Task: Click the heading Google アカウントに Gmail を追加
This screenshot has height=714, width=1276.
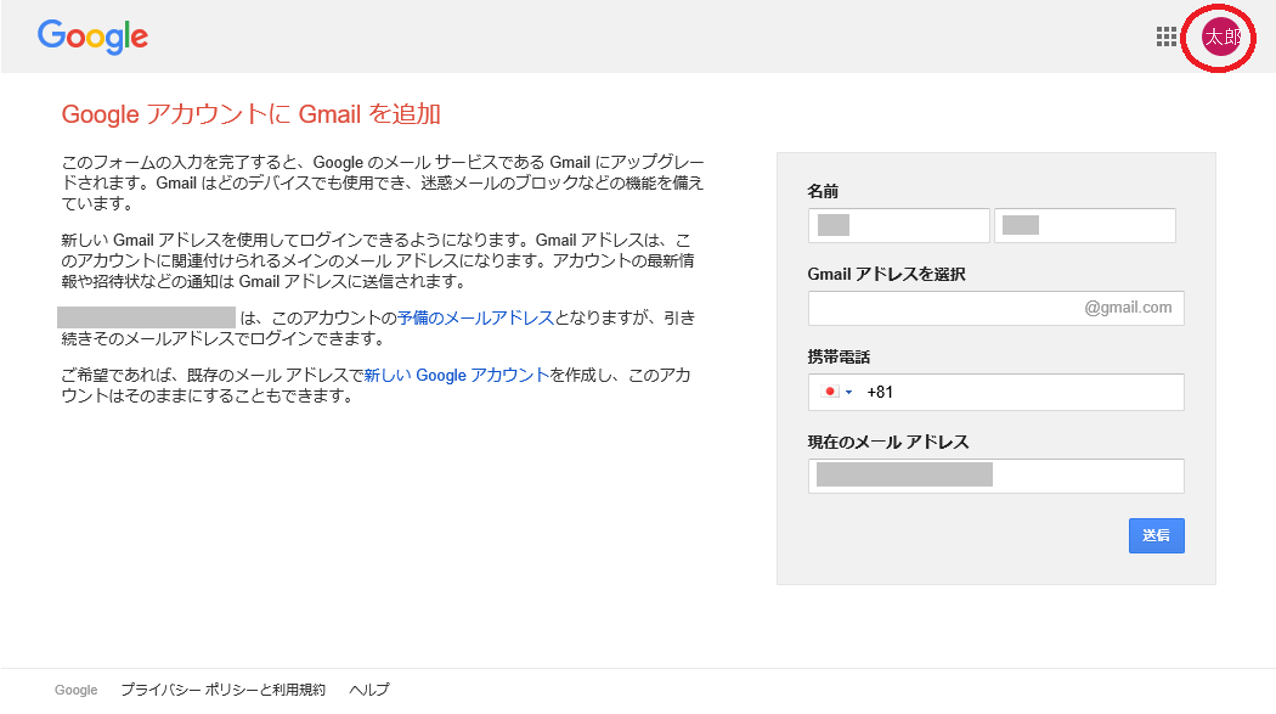Action: click(251, 114)
